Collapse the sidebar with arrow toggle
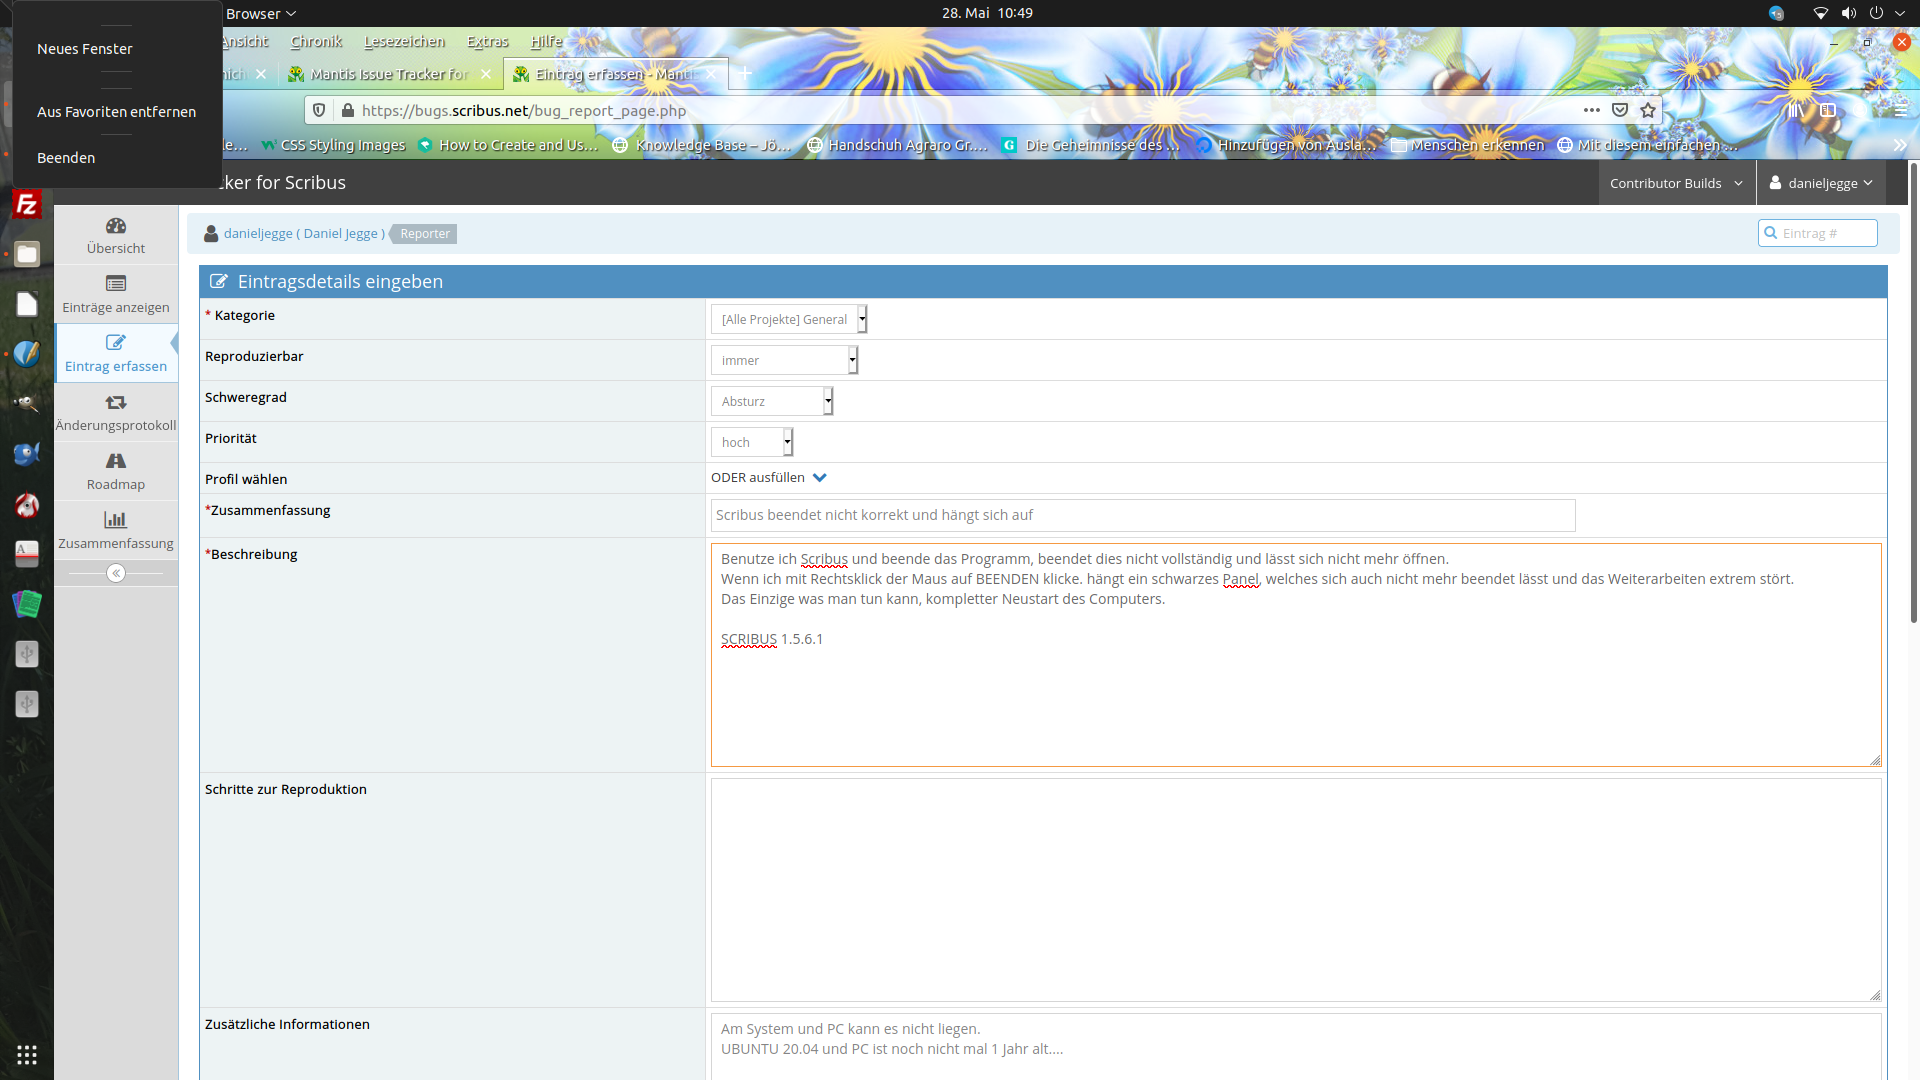This screenshot has width=1920, height=1080. pyautogui.click(x=116, y=573)
